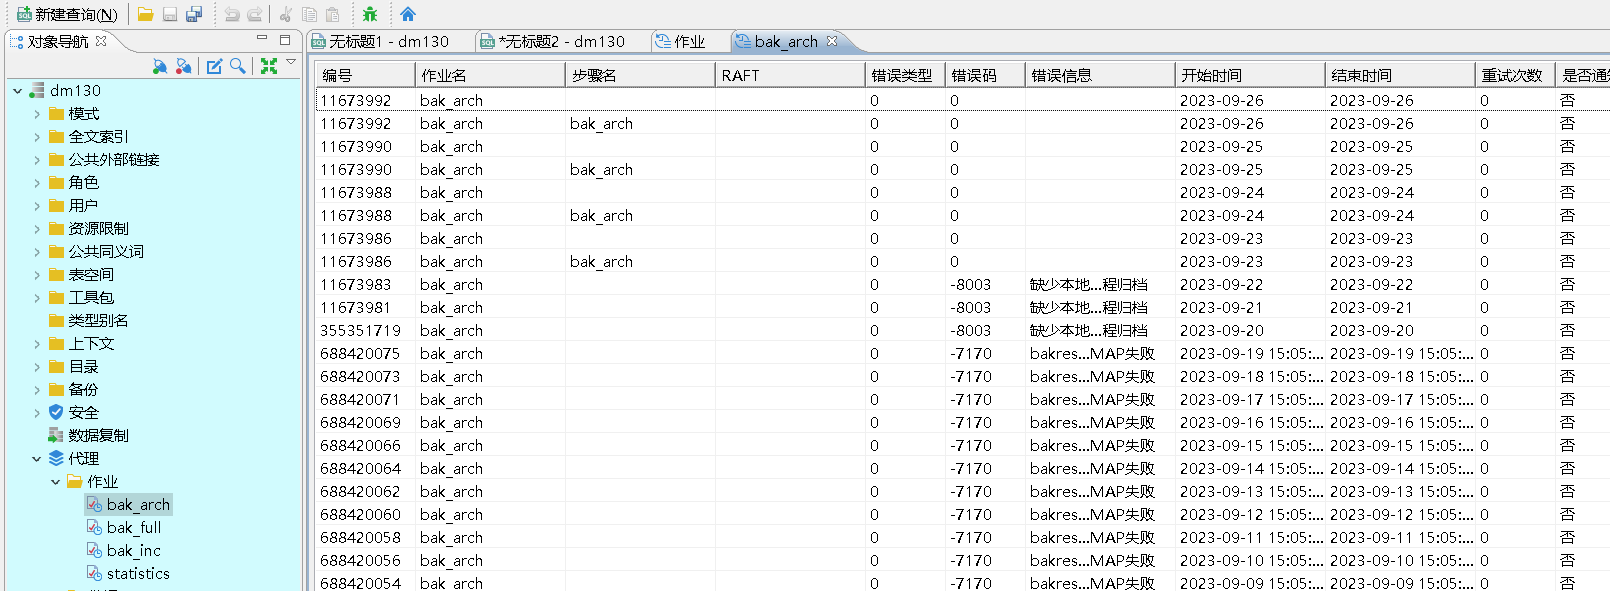The width and height of the screenshot is (1610, 591).
Task: Select the 类型别名 tree item
Action: [98, 321]
